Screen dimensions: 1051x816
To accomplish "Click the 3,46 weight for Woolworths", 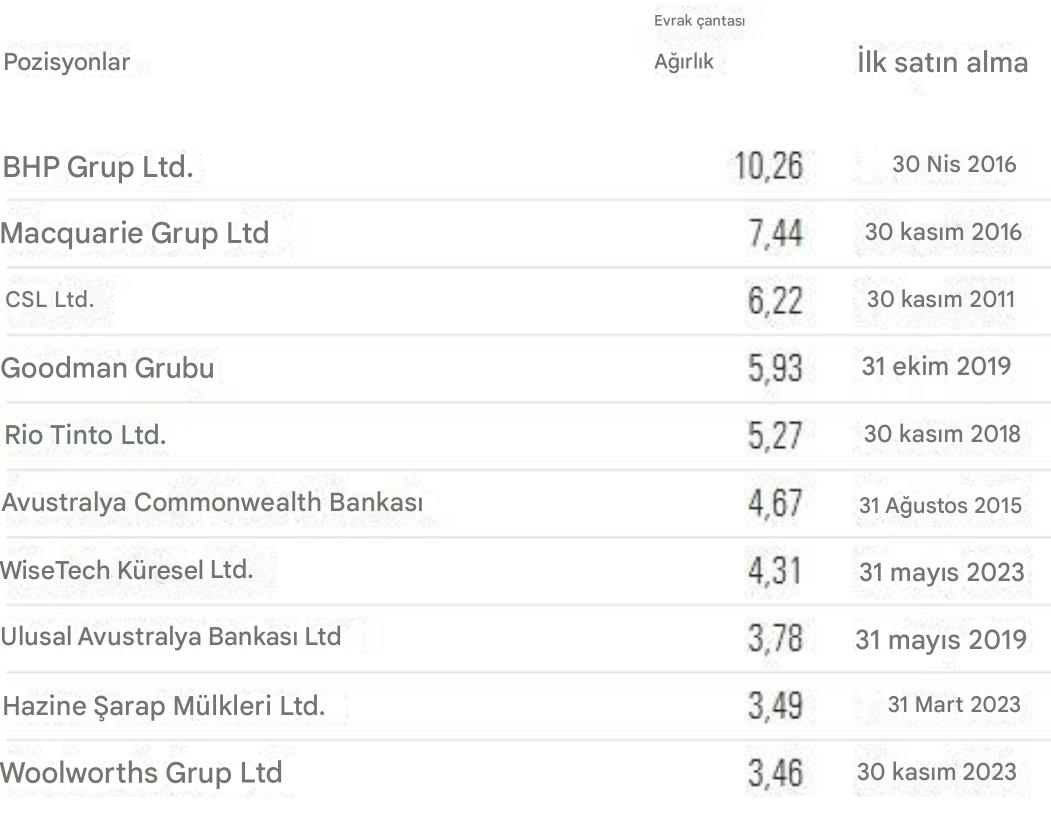I will coord(774,773).
